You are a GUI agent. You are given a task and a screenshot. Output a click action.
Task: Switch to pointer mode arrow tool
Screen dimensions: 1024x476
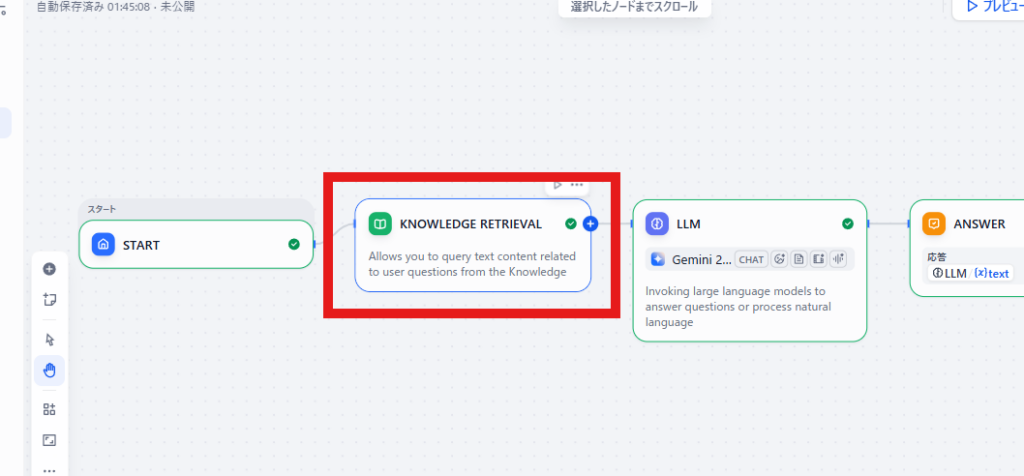coord(49,340)
